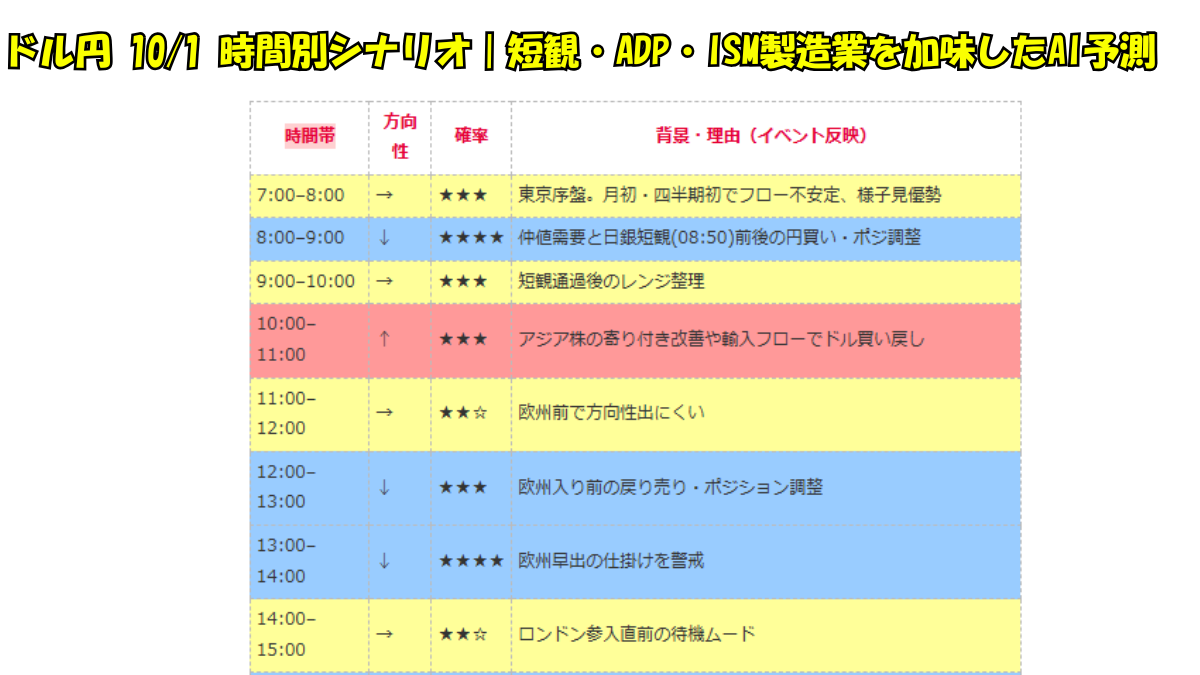Select the 7:00–8:00 time slot cell
Screen dimensions: 1200x675
301,195
